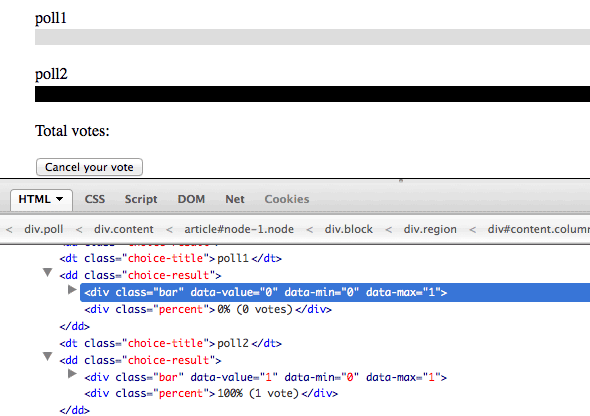Select the dt choice-title poll2 row
This screenshot has width=590, height=416.
pos(170,343)
